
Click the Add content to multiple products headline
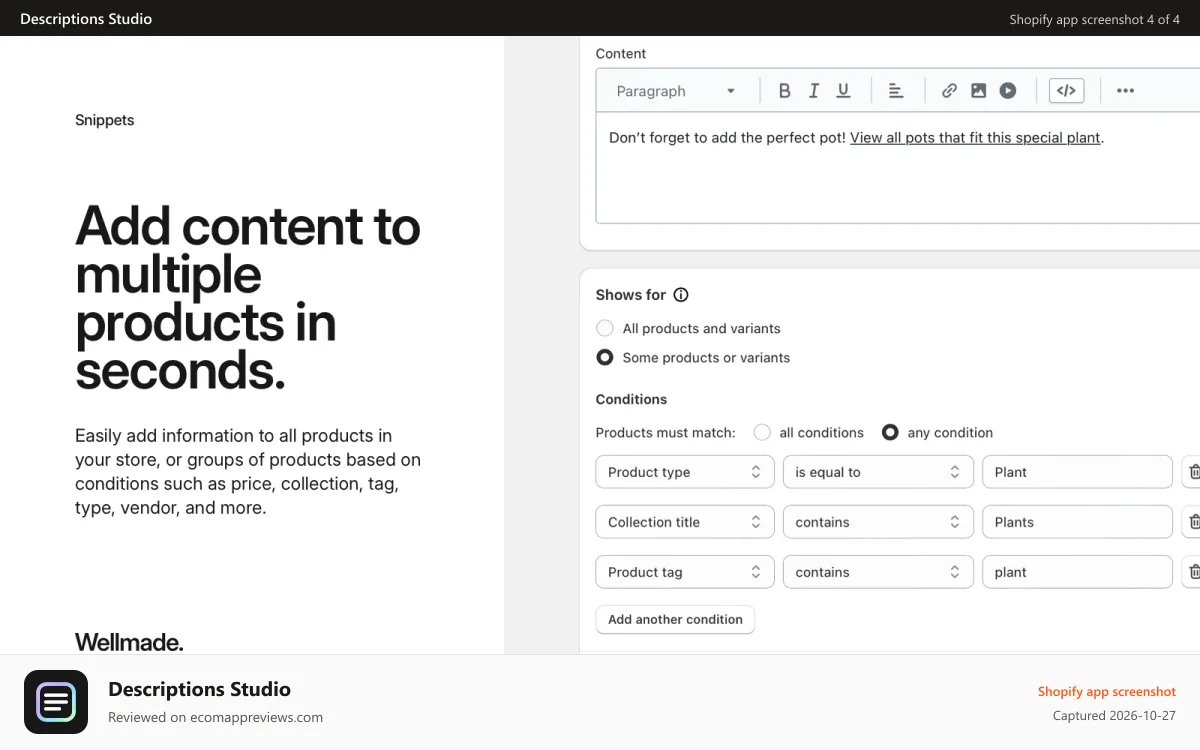(248, 297)
